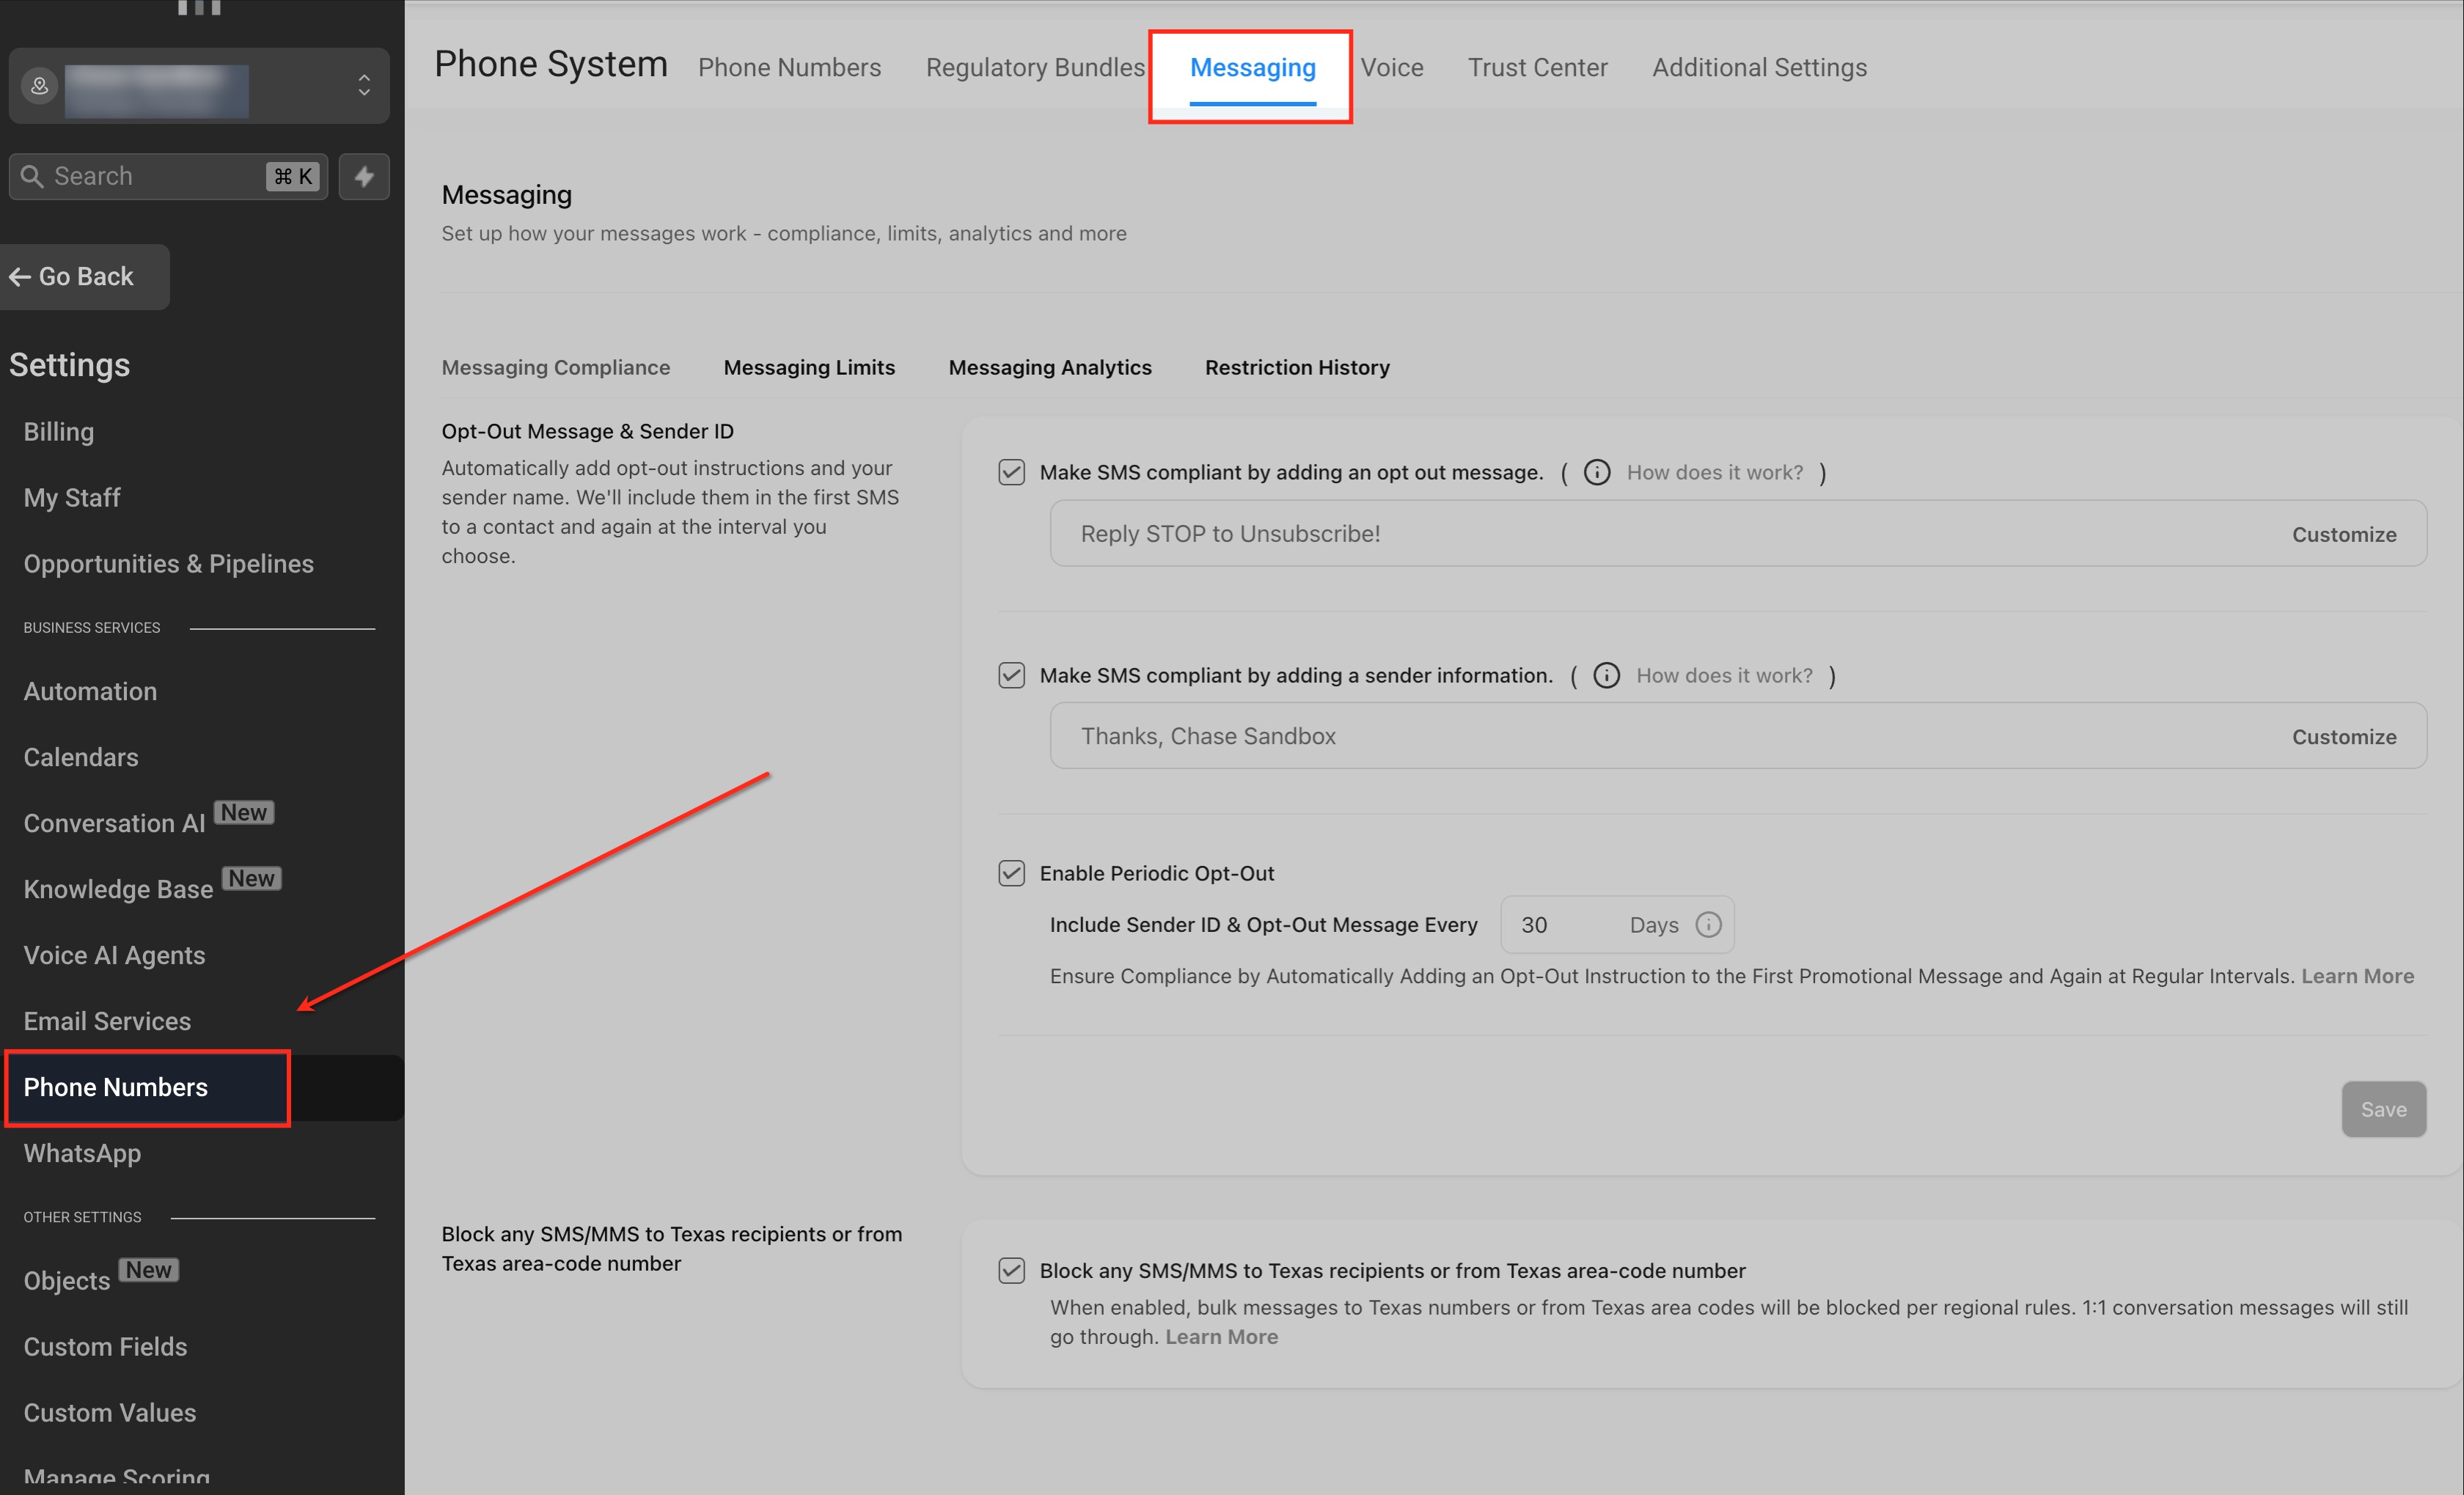Click the account avatar icon in sidebar
Image resolution: width=2464 pixels, height=1495 pixels.
(x=40, y=86)
